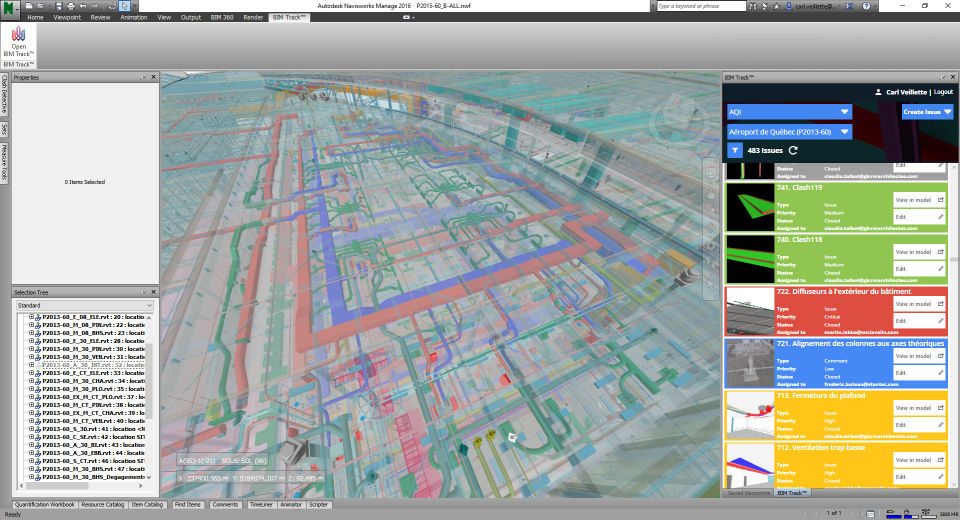Click the filter issues funnel icon
The width and height of the screenshot is (960, 520).
[x=735, y=150]
